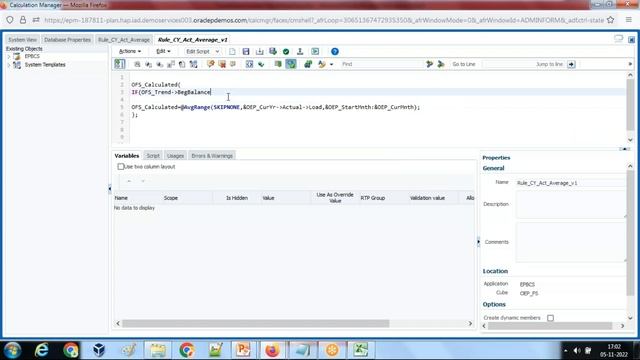
Task: Click the new document icon in toolbar
Action: point(232,51)
